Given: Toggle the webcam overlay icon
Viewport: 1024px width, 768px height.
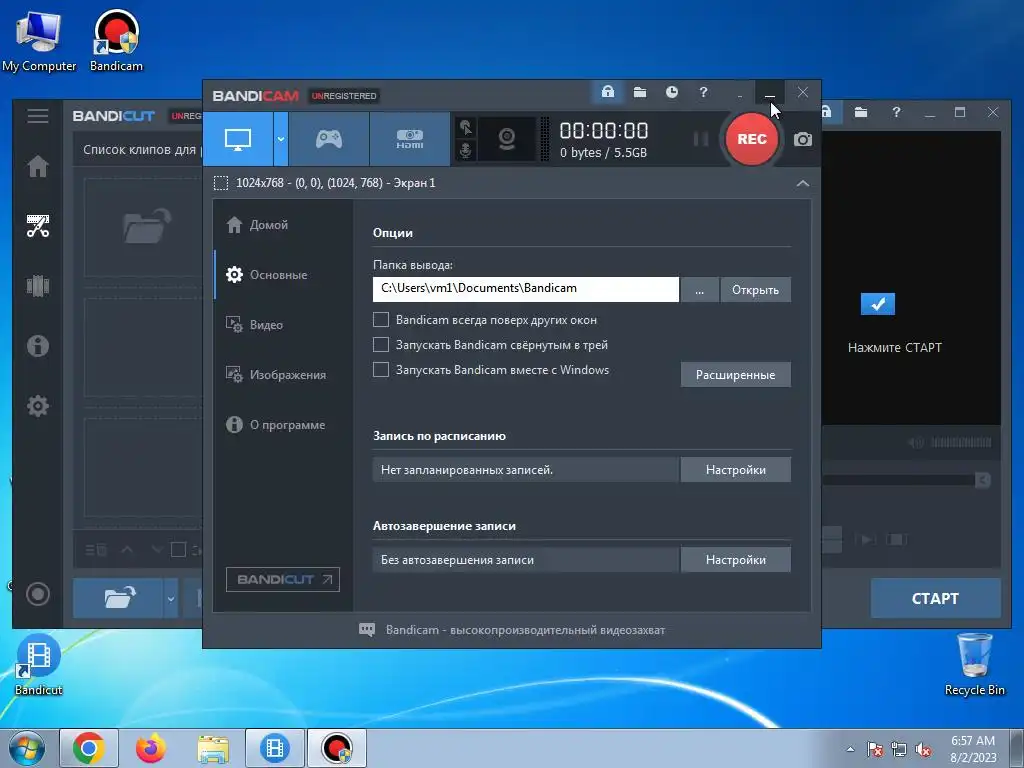Looking at the screenshot, I should (x=507, y=139).
